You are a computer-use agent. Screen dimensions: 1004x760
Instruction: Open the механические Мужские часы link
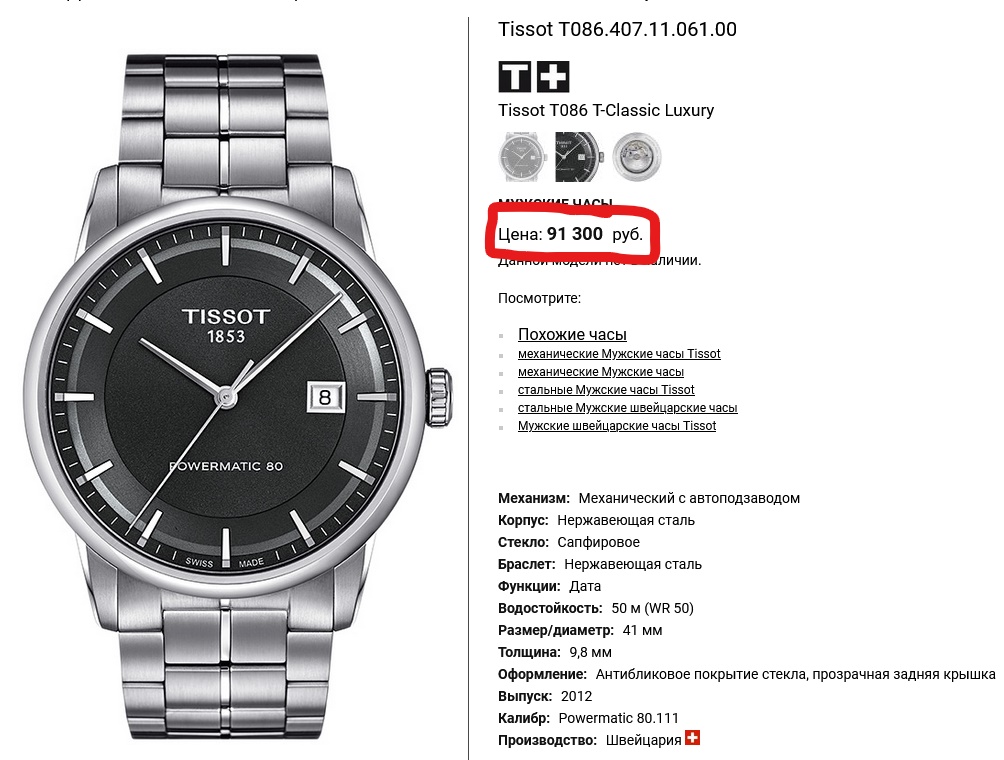(x=601, y=371)
